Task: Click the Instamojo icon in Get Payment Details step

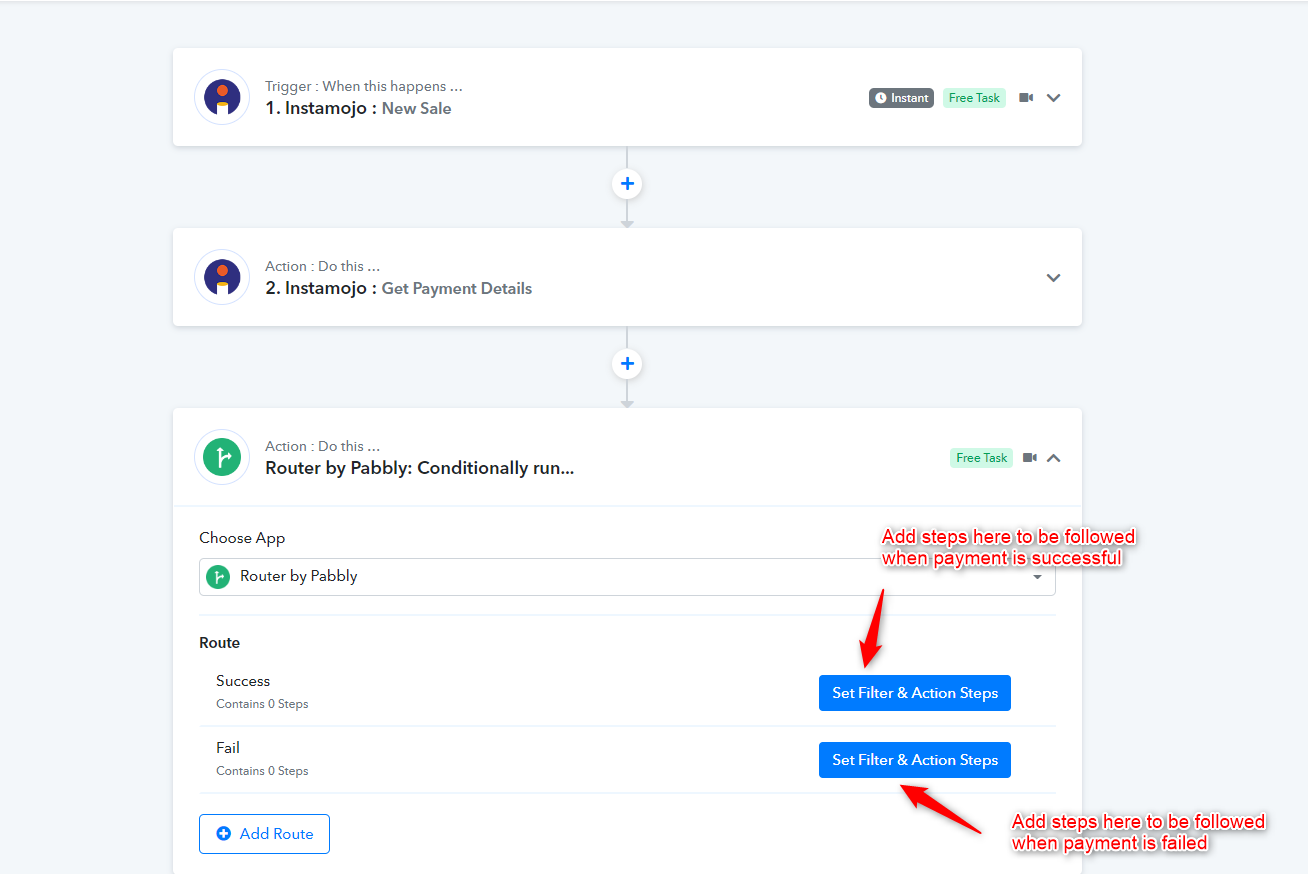Action: pos(222,277)
